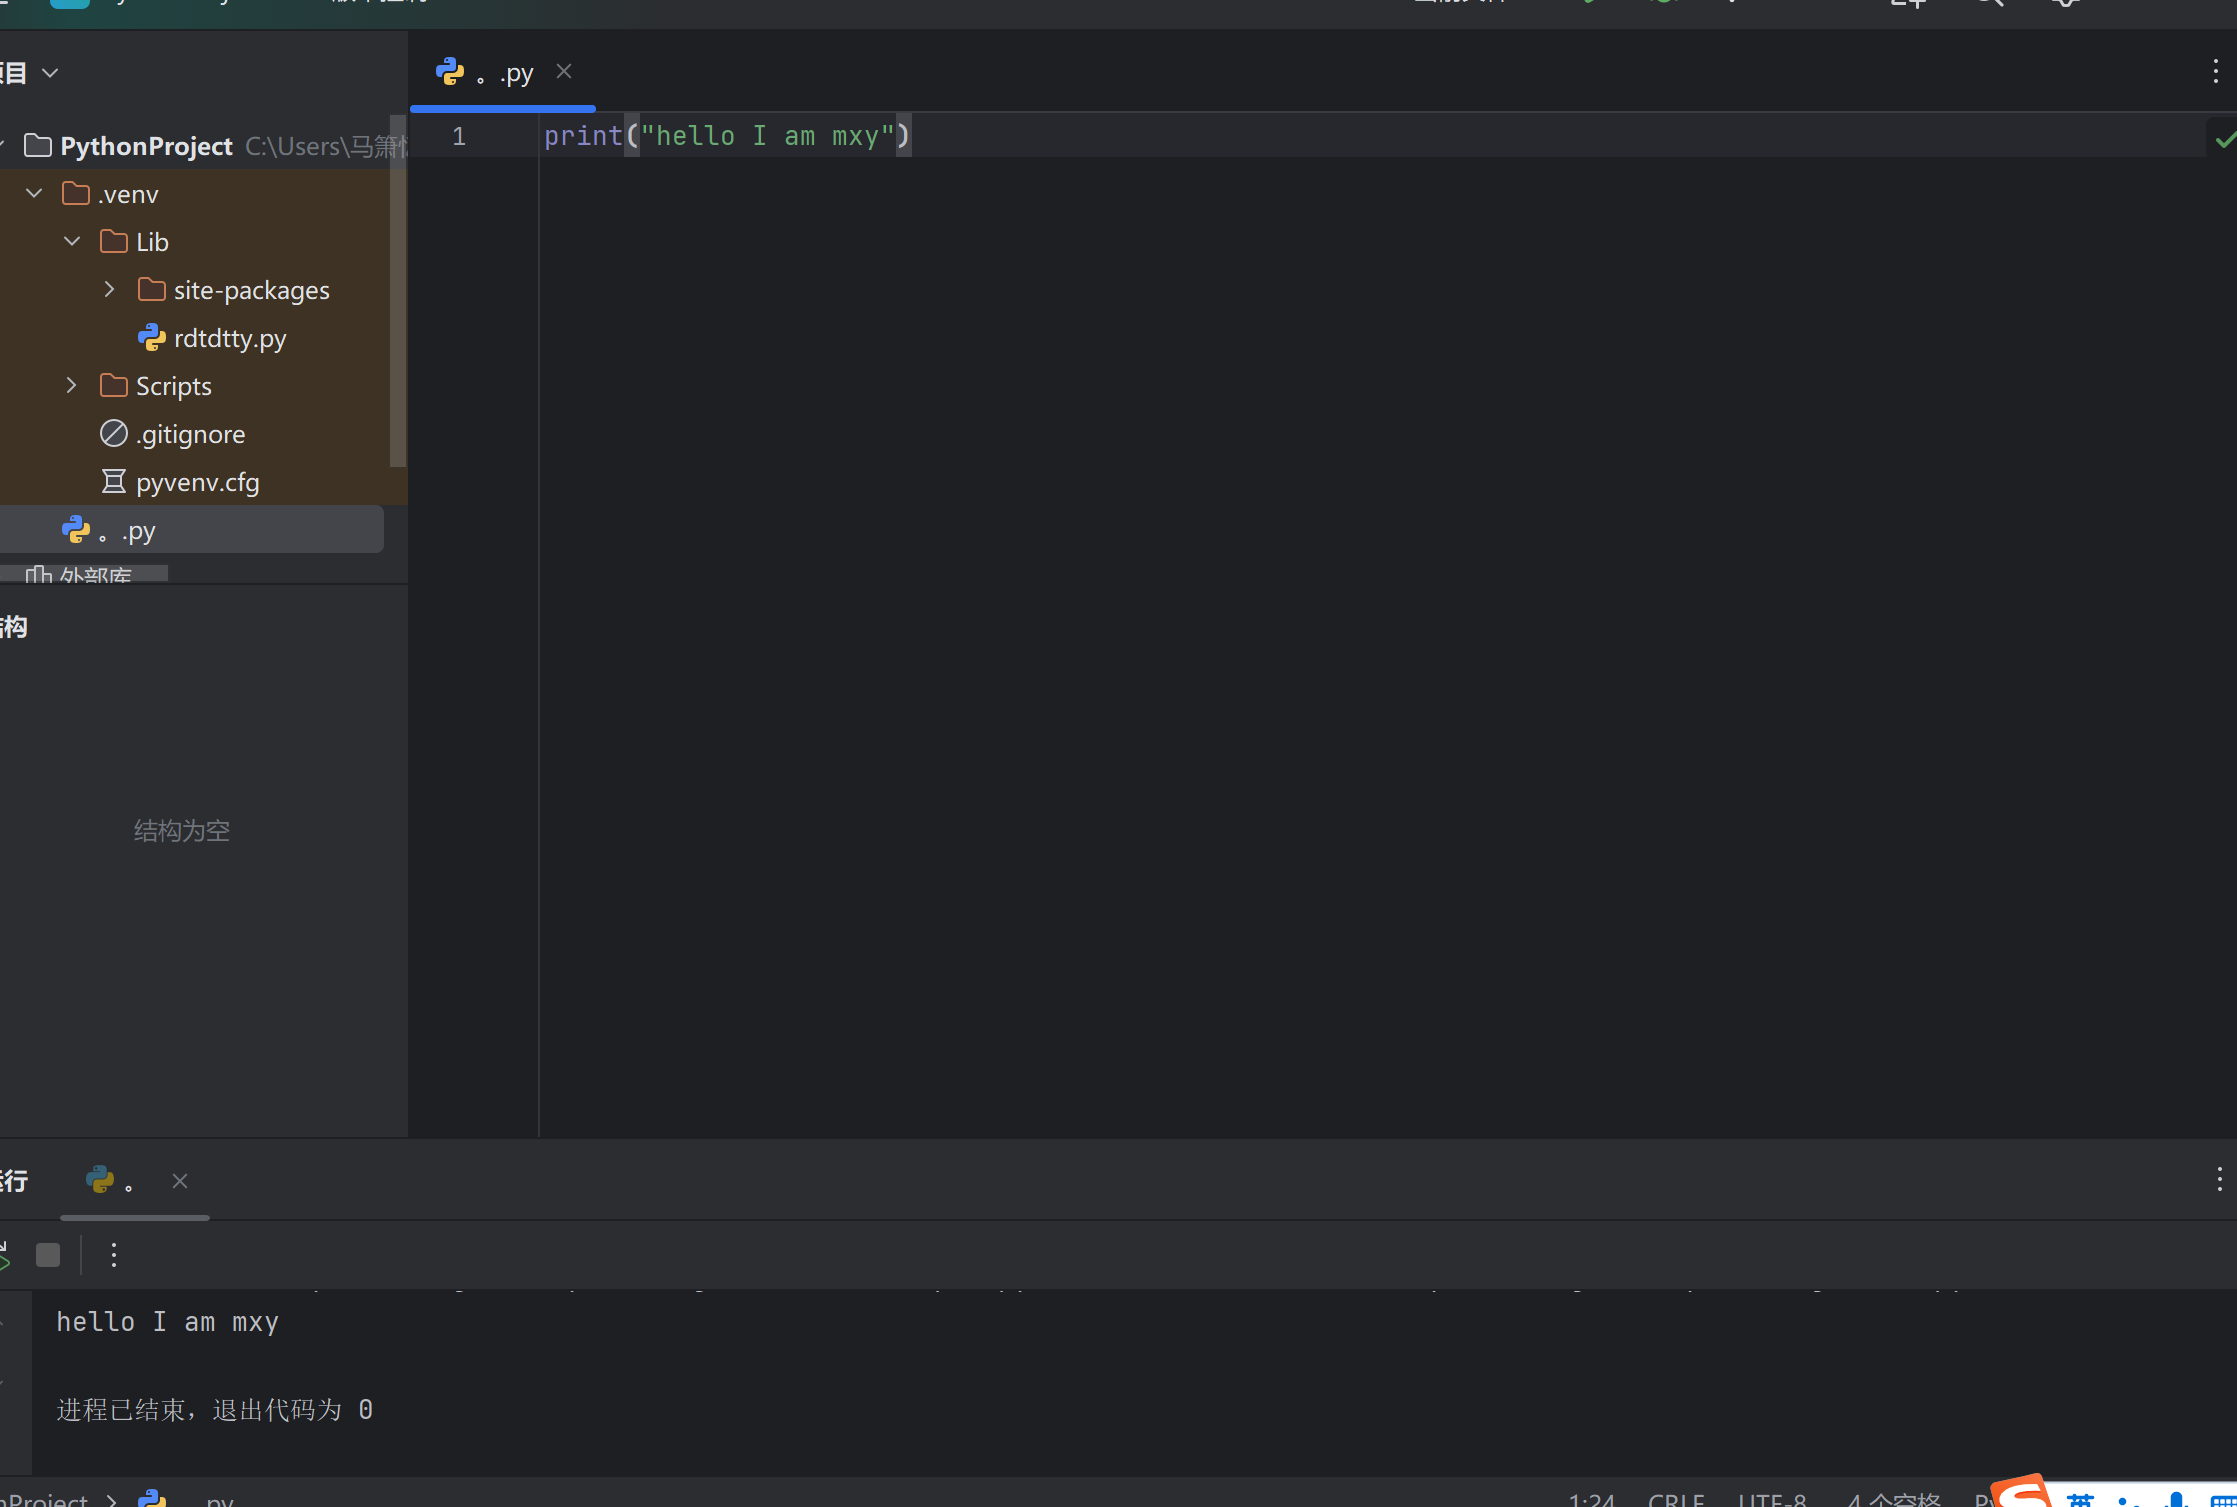Collapse the Lib folder chevron
The width and height of the screenshot is (2237, 1507).
pyautogui.click(x=72, y=241)
